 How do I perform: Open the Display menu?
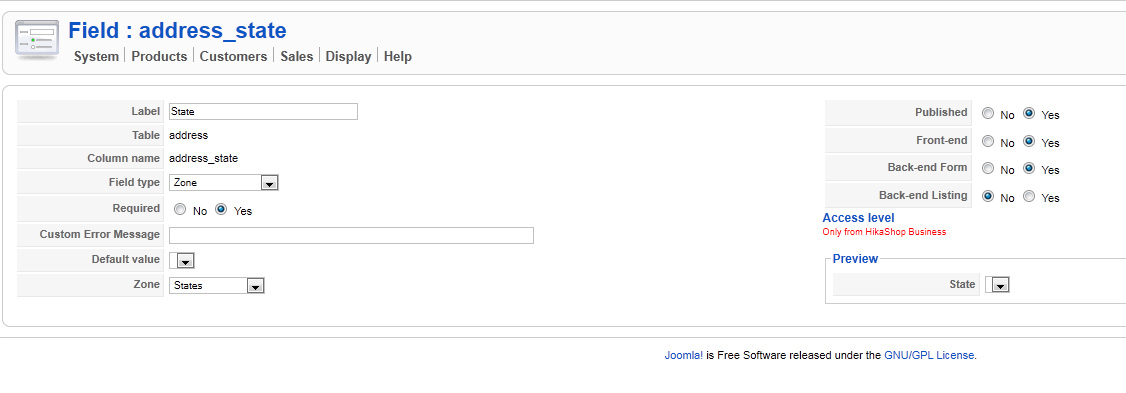tap(348, 56)
